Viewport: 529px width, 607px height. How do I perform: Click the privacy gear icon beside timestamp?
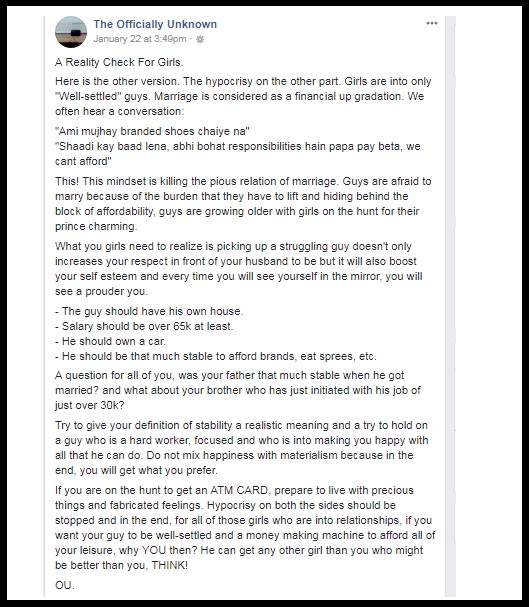coord(200,39)
